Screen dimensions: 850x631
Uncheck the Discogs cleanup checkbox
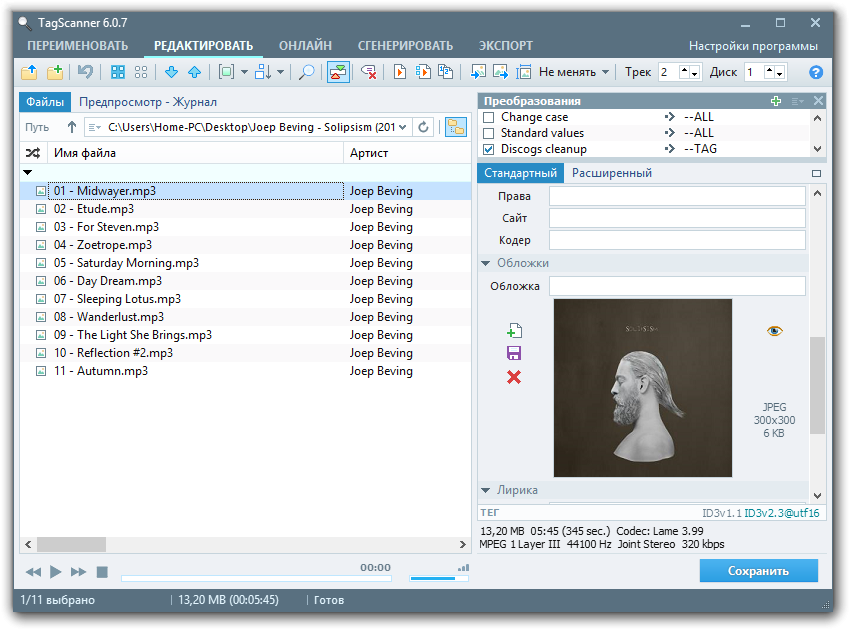(x=489, y=149)
